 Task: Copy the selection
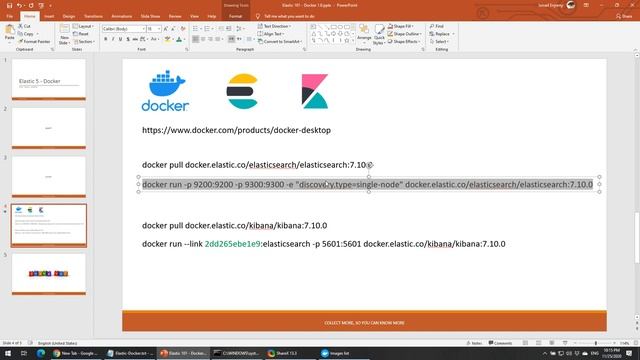[x=26, y=34]
